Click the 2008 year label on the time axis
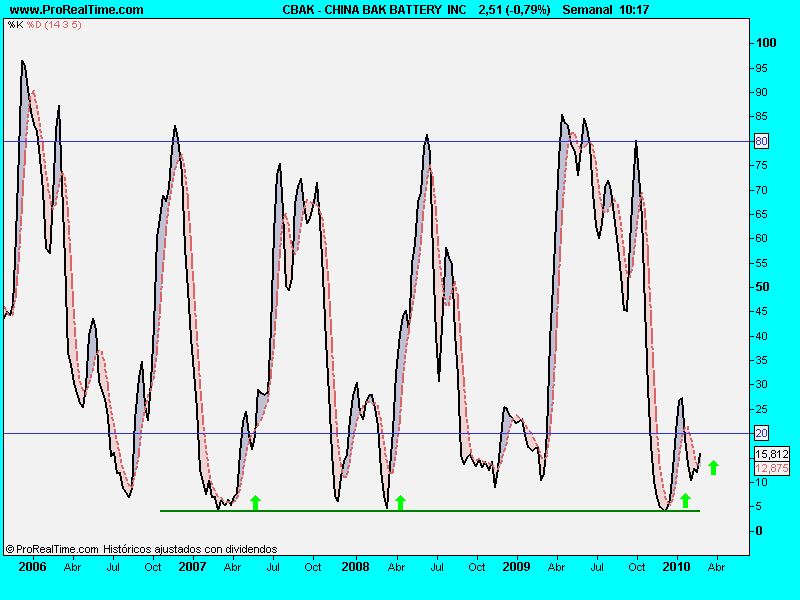The height and width of the screenshot is (600, 800). [x=356, y=567]
